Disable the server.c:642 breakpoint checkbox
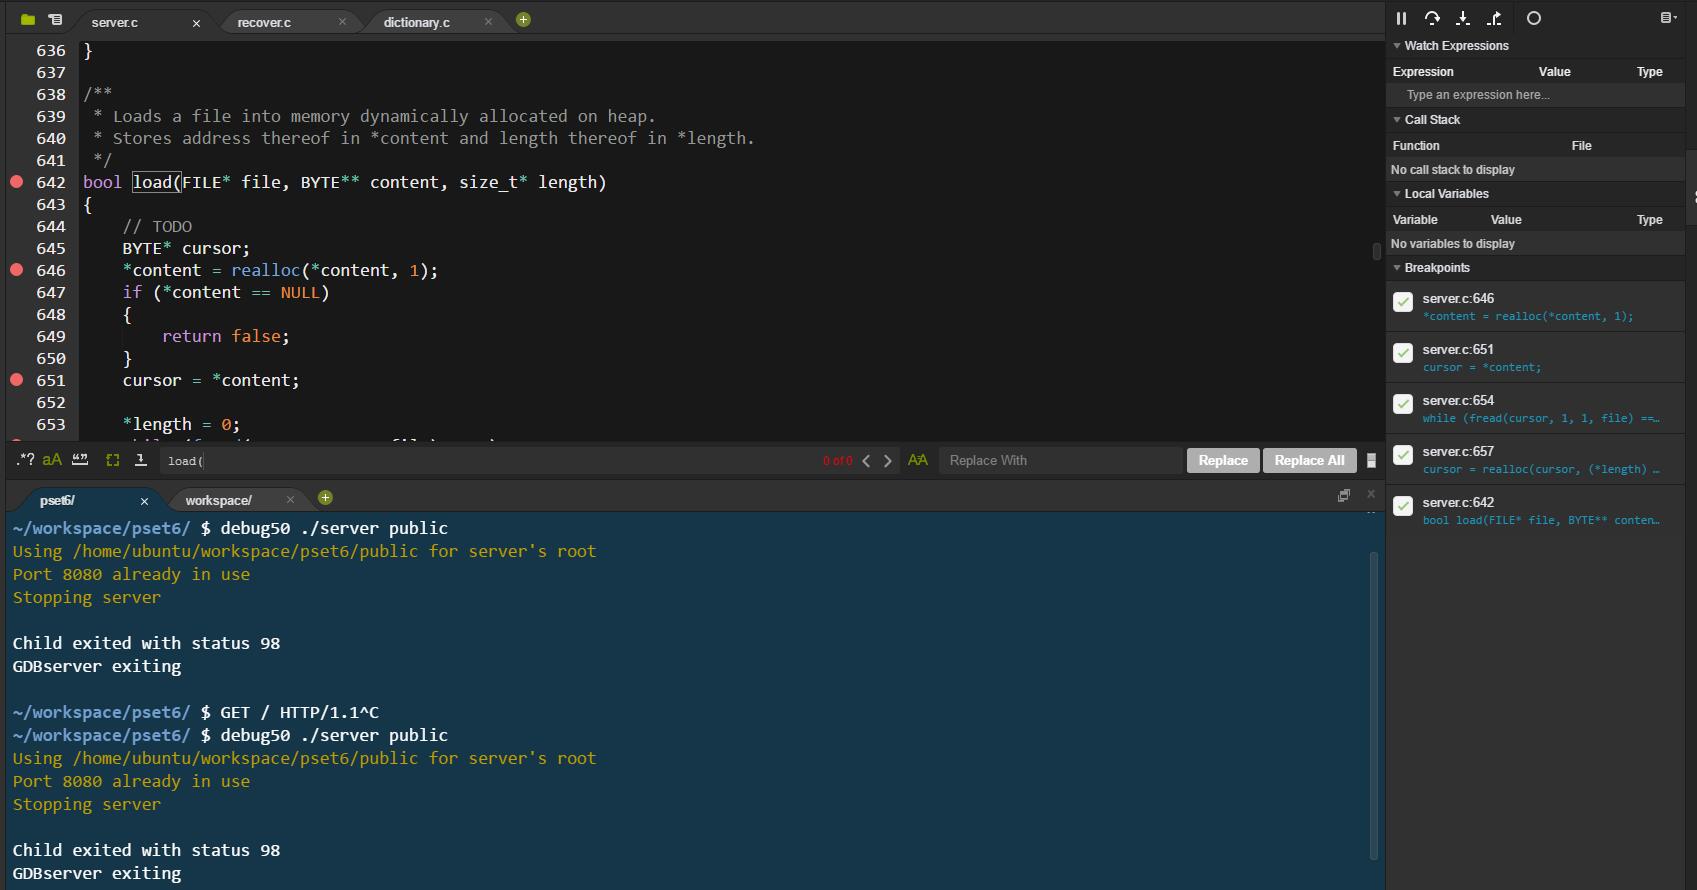The image size is (1697, 890). (1403, 506)
